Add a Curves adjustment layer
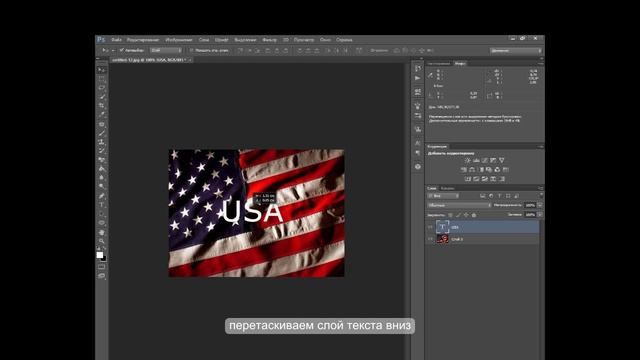Screen dimensions: 640x360 coord(484,160)
